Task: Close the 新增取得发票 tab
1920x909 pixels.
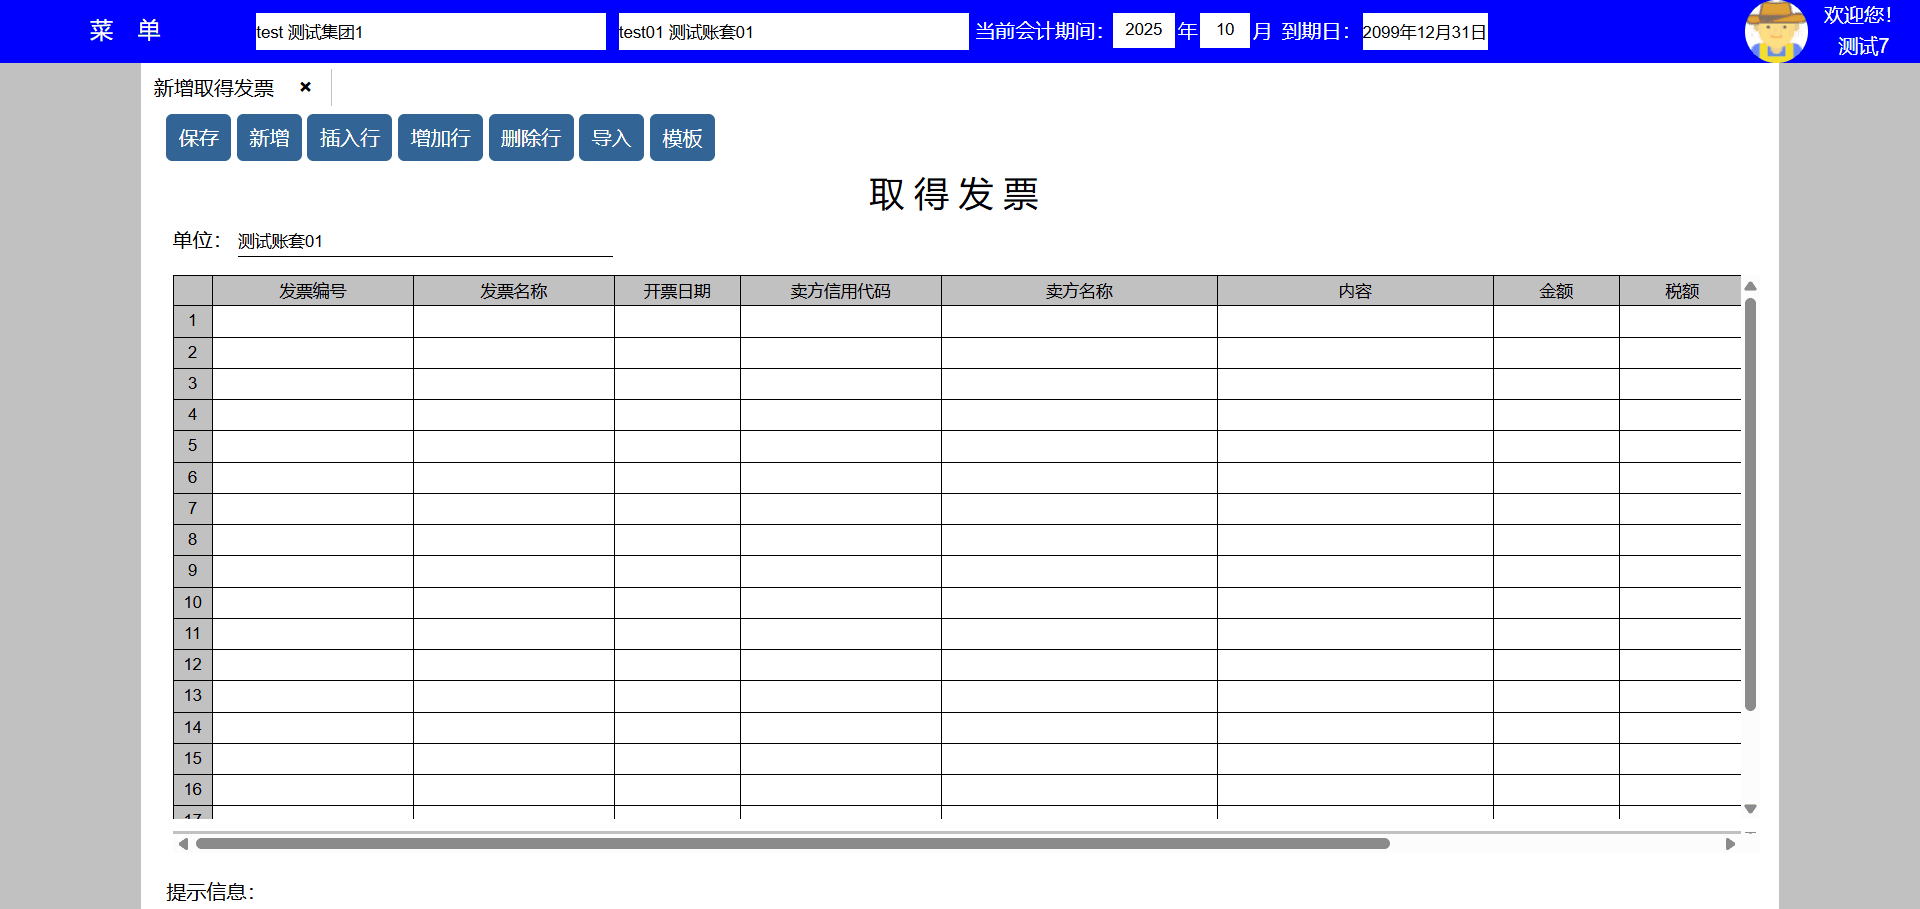Action: (x=306, y=87)
